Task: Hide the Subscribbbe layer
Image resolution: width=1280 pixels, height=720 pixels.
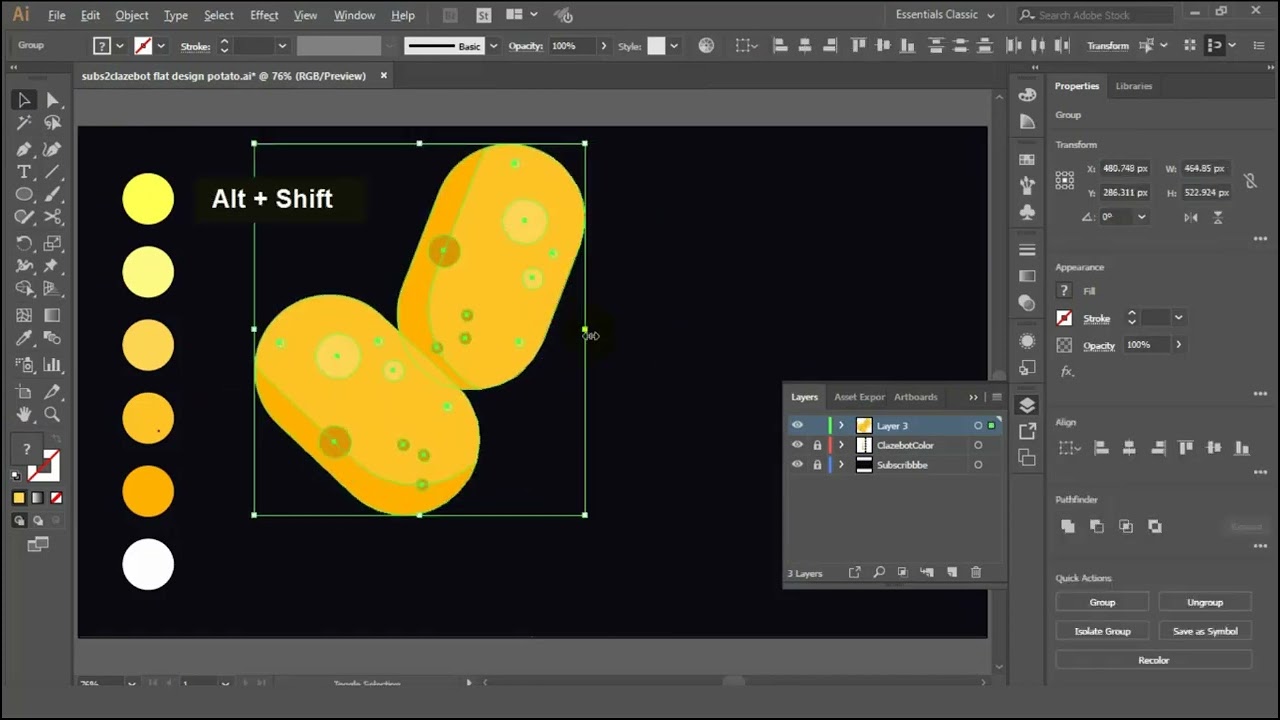Action: tap(797, 464)
